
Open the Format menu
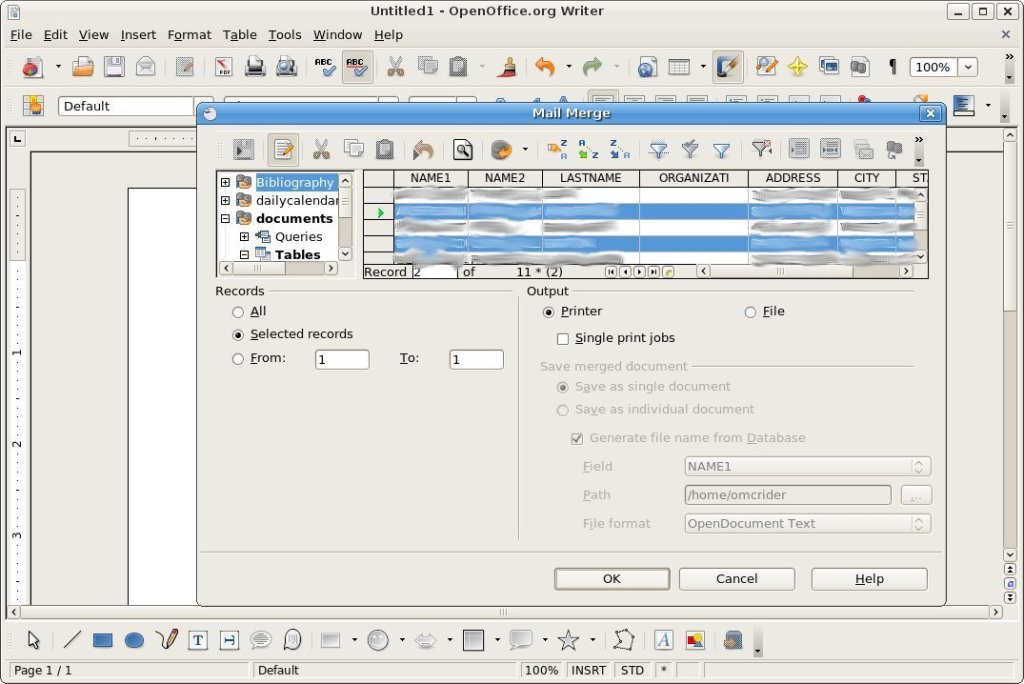pyautogui.click(x=189, y=35)
